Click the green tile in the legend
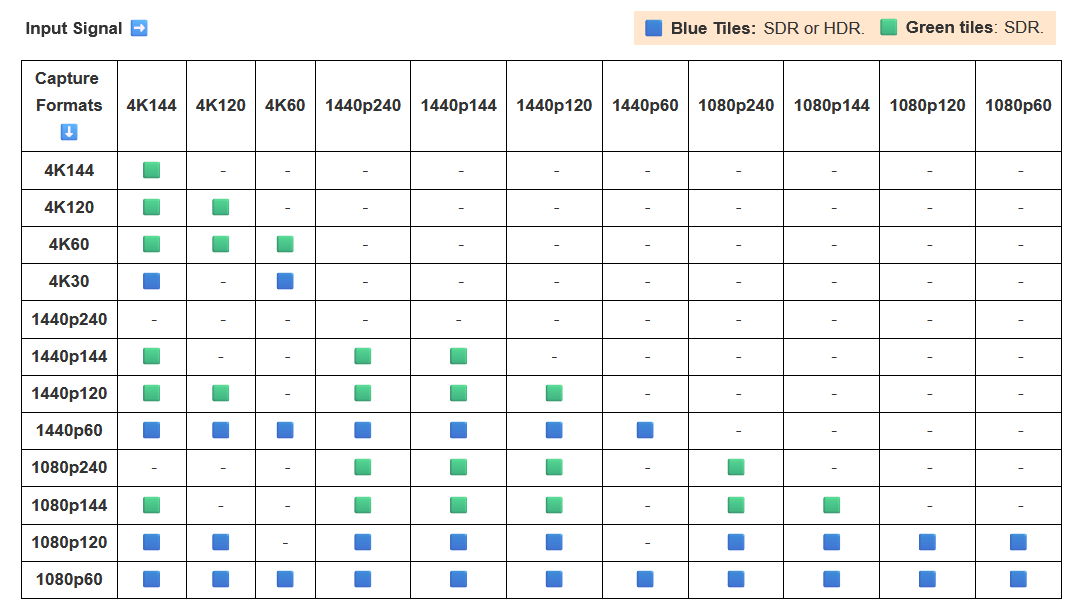The width and height of the screenshot is (1079, 615). click(x=888, y=28)
